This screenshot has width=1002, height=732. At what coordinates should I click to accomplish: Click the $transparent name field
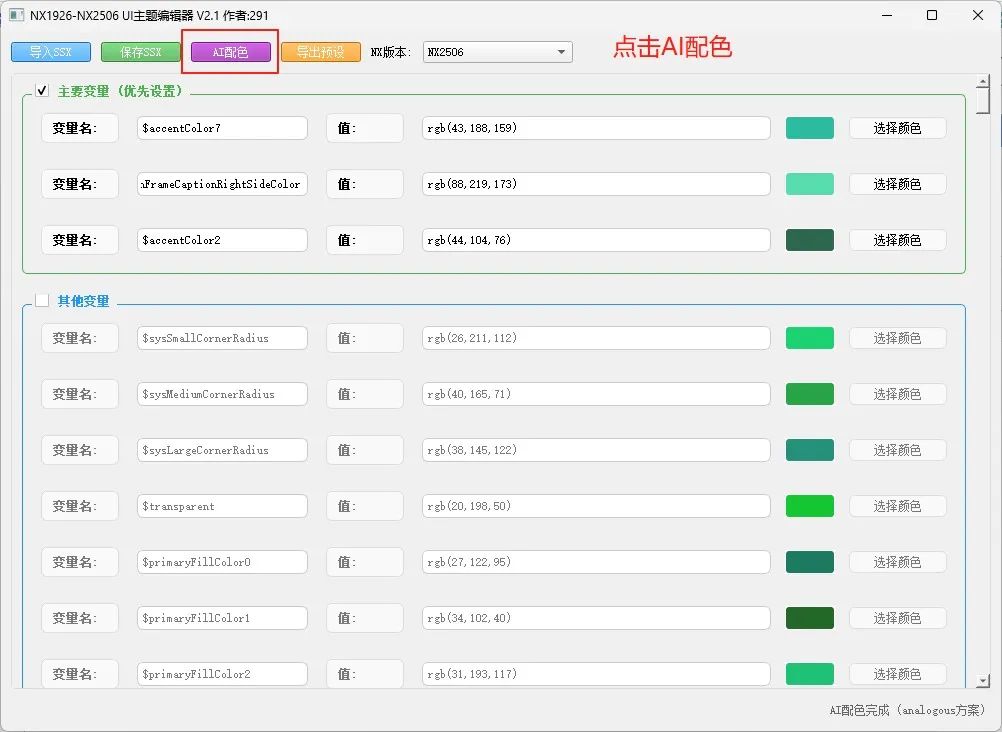pos(222,506)
